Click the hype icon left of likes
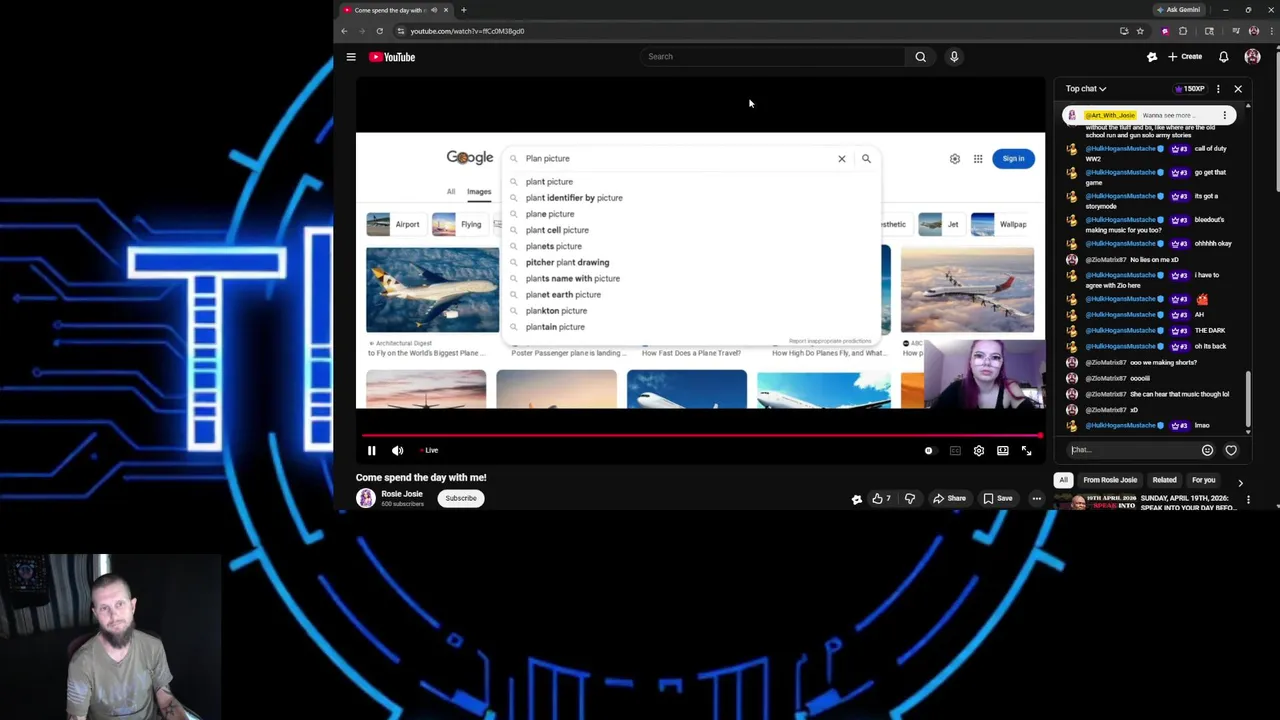 coord(856,499)
